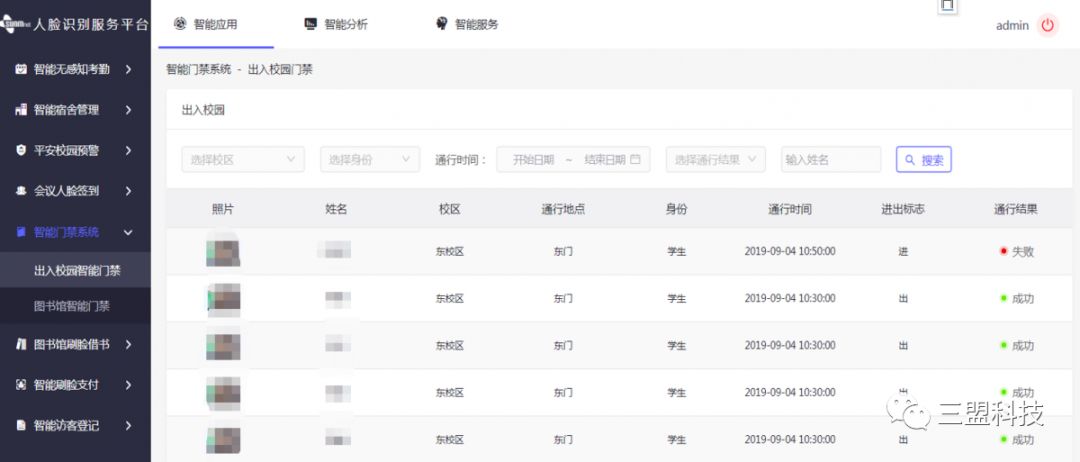
Task: Switch to the 智能服务 tab
Action: (x=467, y=25)
